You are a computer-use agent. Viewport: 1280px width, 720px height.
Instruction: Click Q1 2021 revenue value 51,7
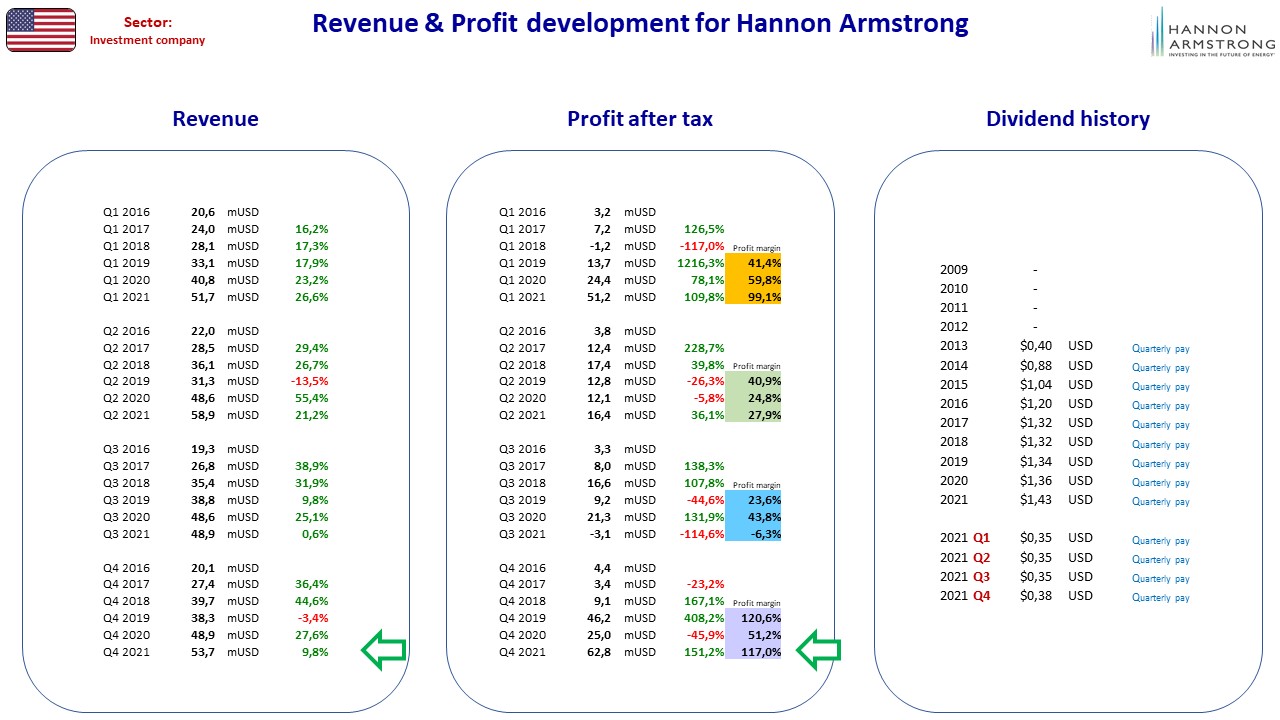pos(203,297)
